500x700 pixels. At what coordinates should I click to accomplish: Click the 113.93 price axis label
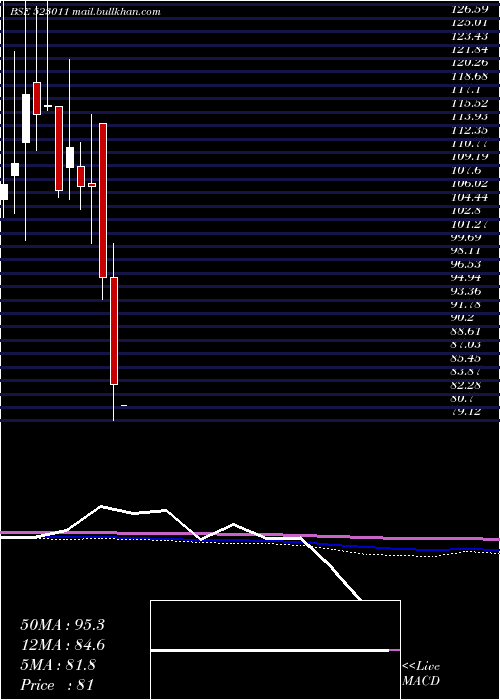tap(471, 116)
